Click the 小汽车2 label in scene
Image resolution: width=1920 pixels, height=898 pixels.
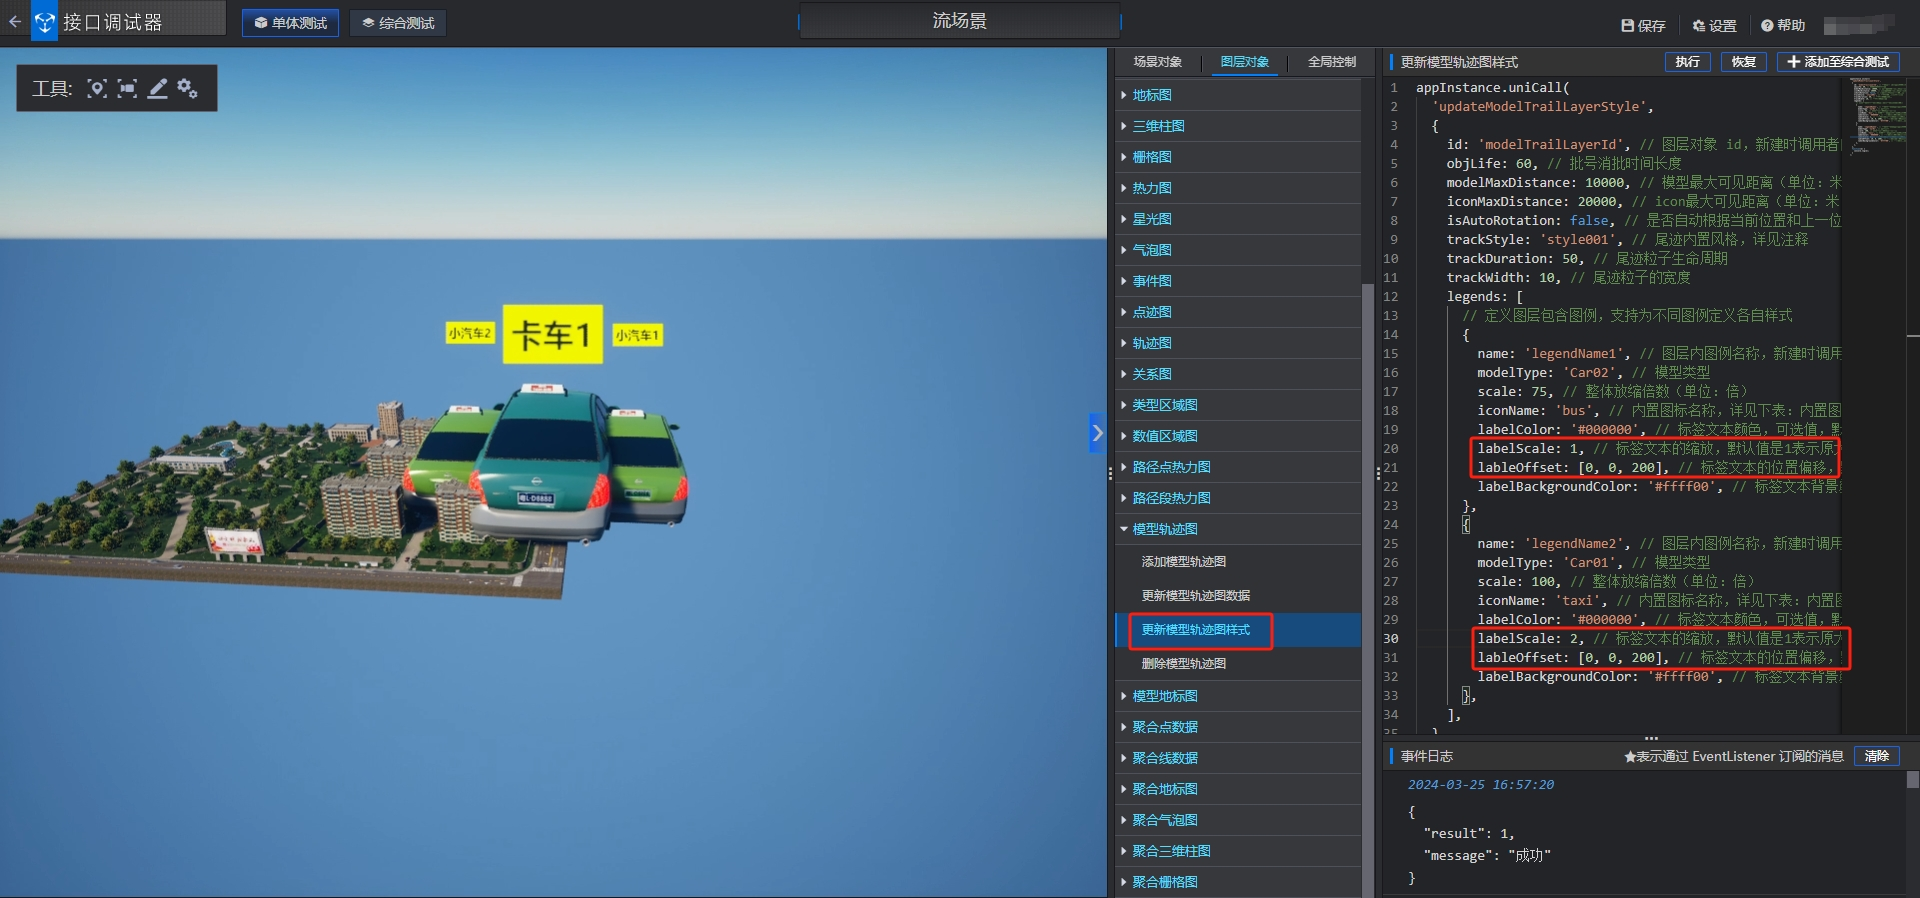click(469, 333)
